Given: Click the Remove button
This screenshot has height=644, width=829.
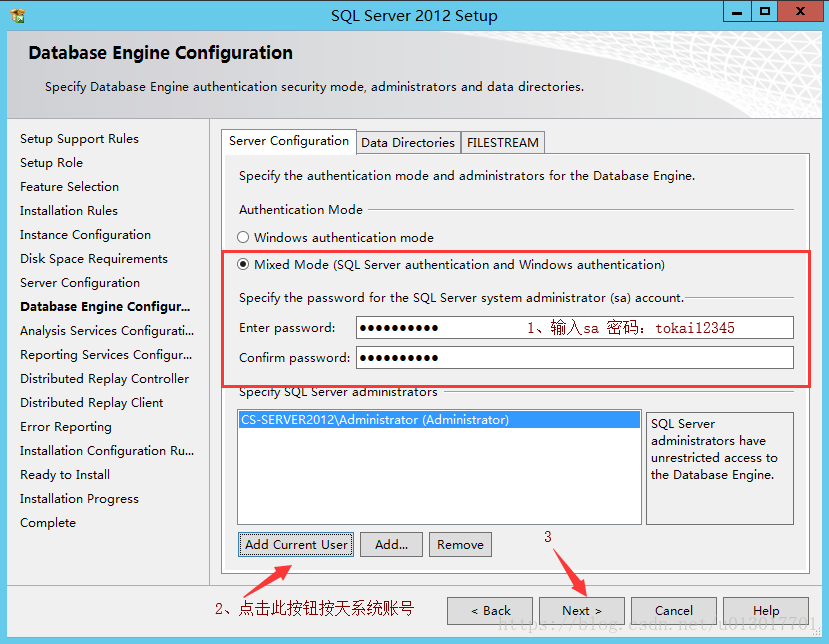Looking at the screenshot, I should point(460,545).
